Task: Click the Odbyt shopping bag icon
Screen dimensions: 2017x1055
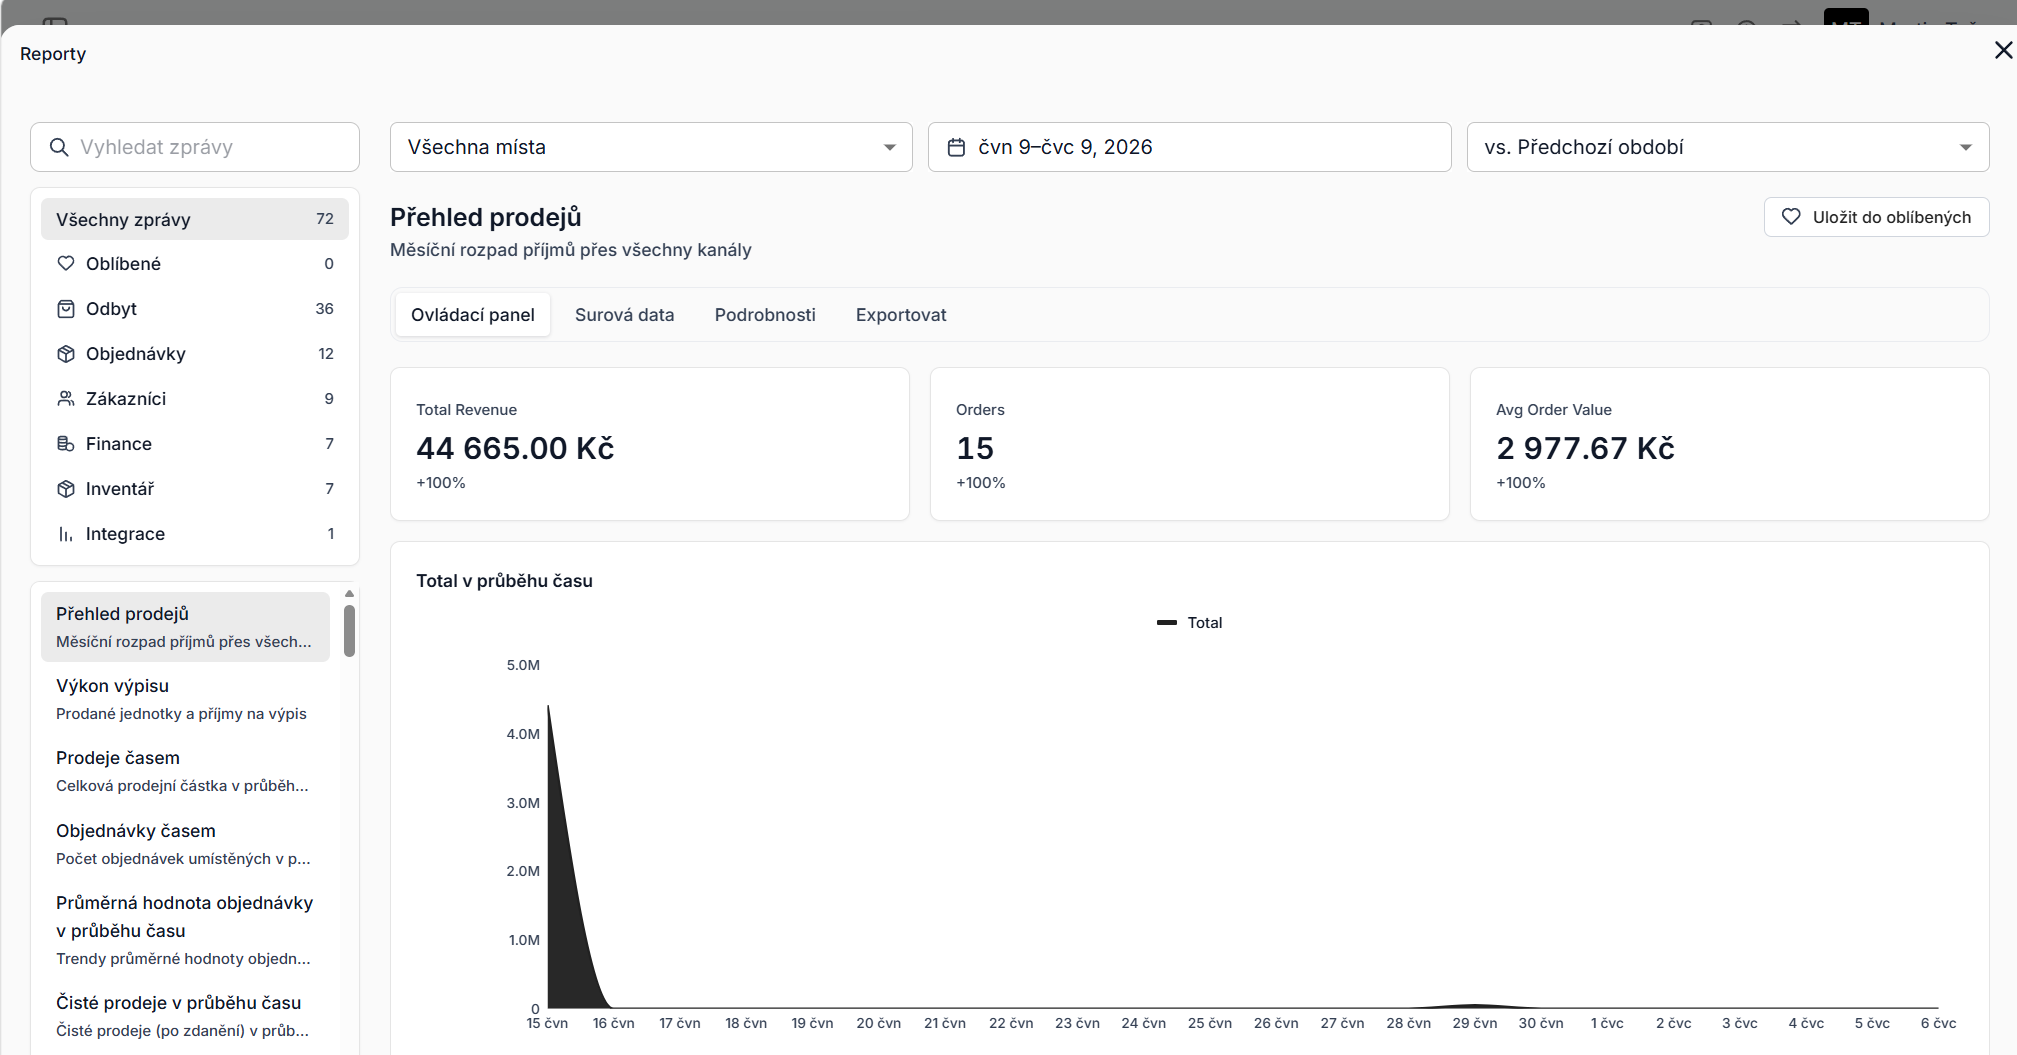Action: click(66, 309)
